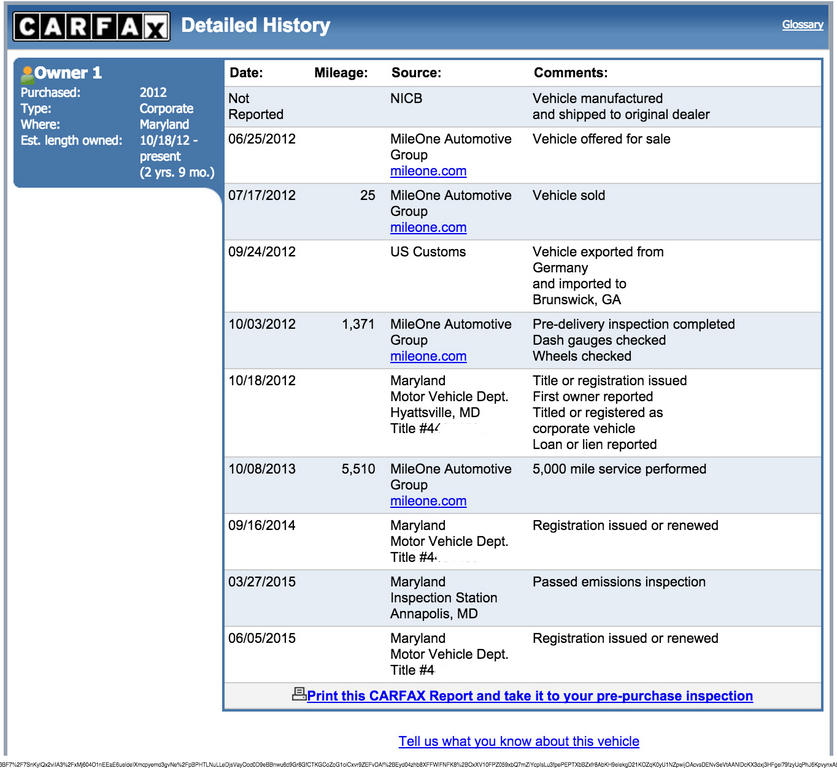Visit mileone.com link in the 10/08/2013 row
Viewport: 837px width, 768px height.
428,501
